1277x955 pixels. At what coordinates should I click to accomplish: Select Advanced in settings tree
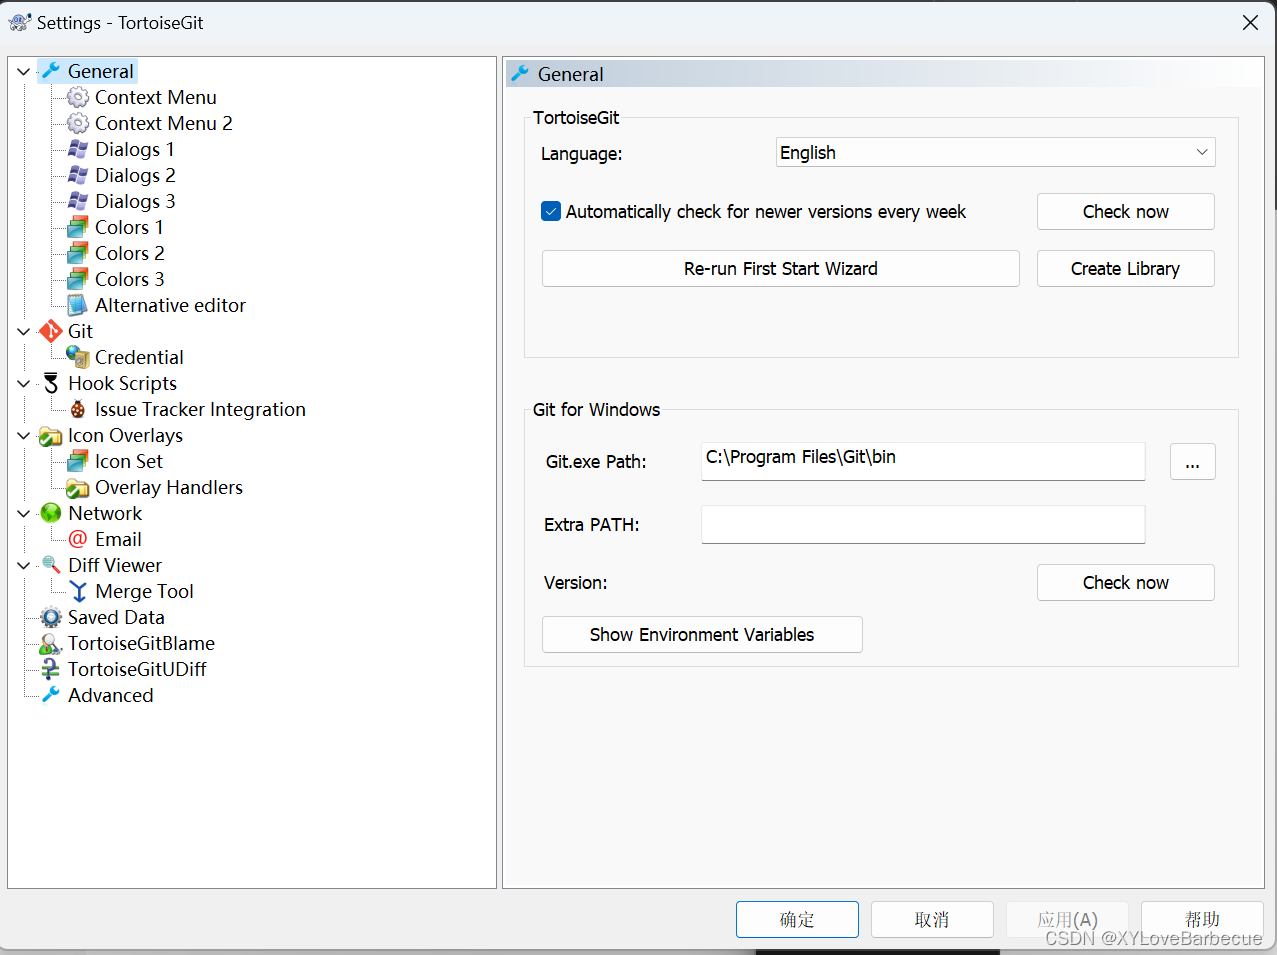pyautogui.click(x=110, y=695)
